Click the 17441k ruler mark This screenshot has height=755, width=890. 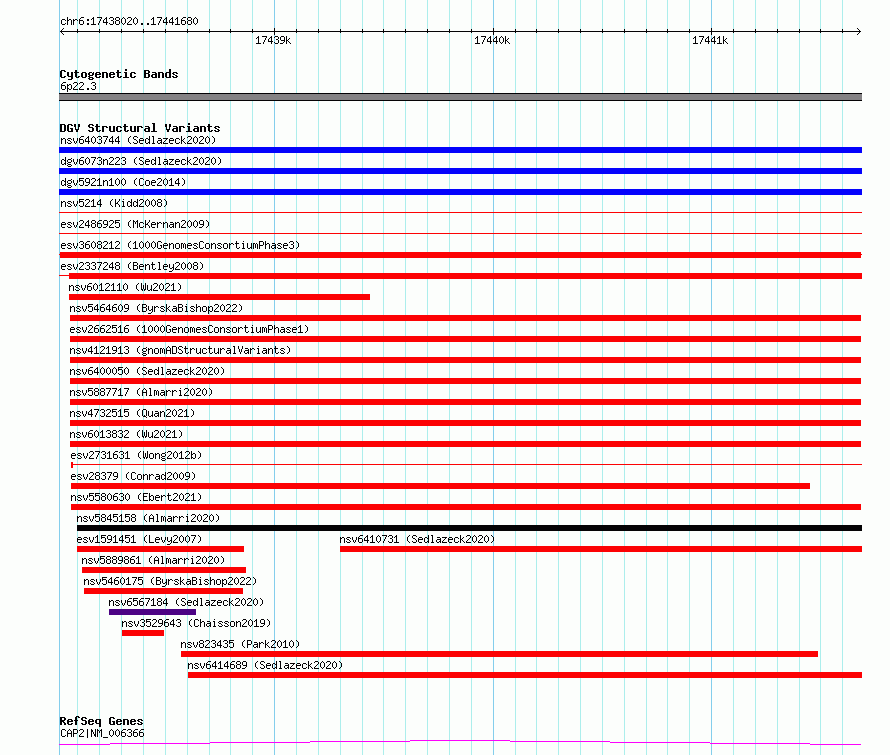[710, 40]
